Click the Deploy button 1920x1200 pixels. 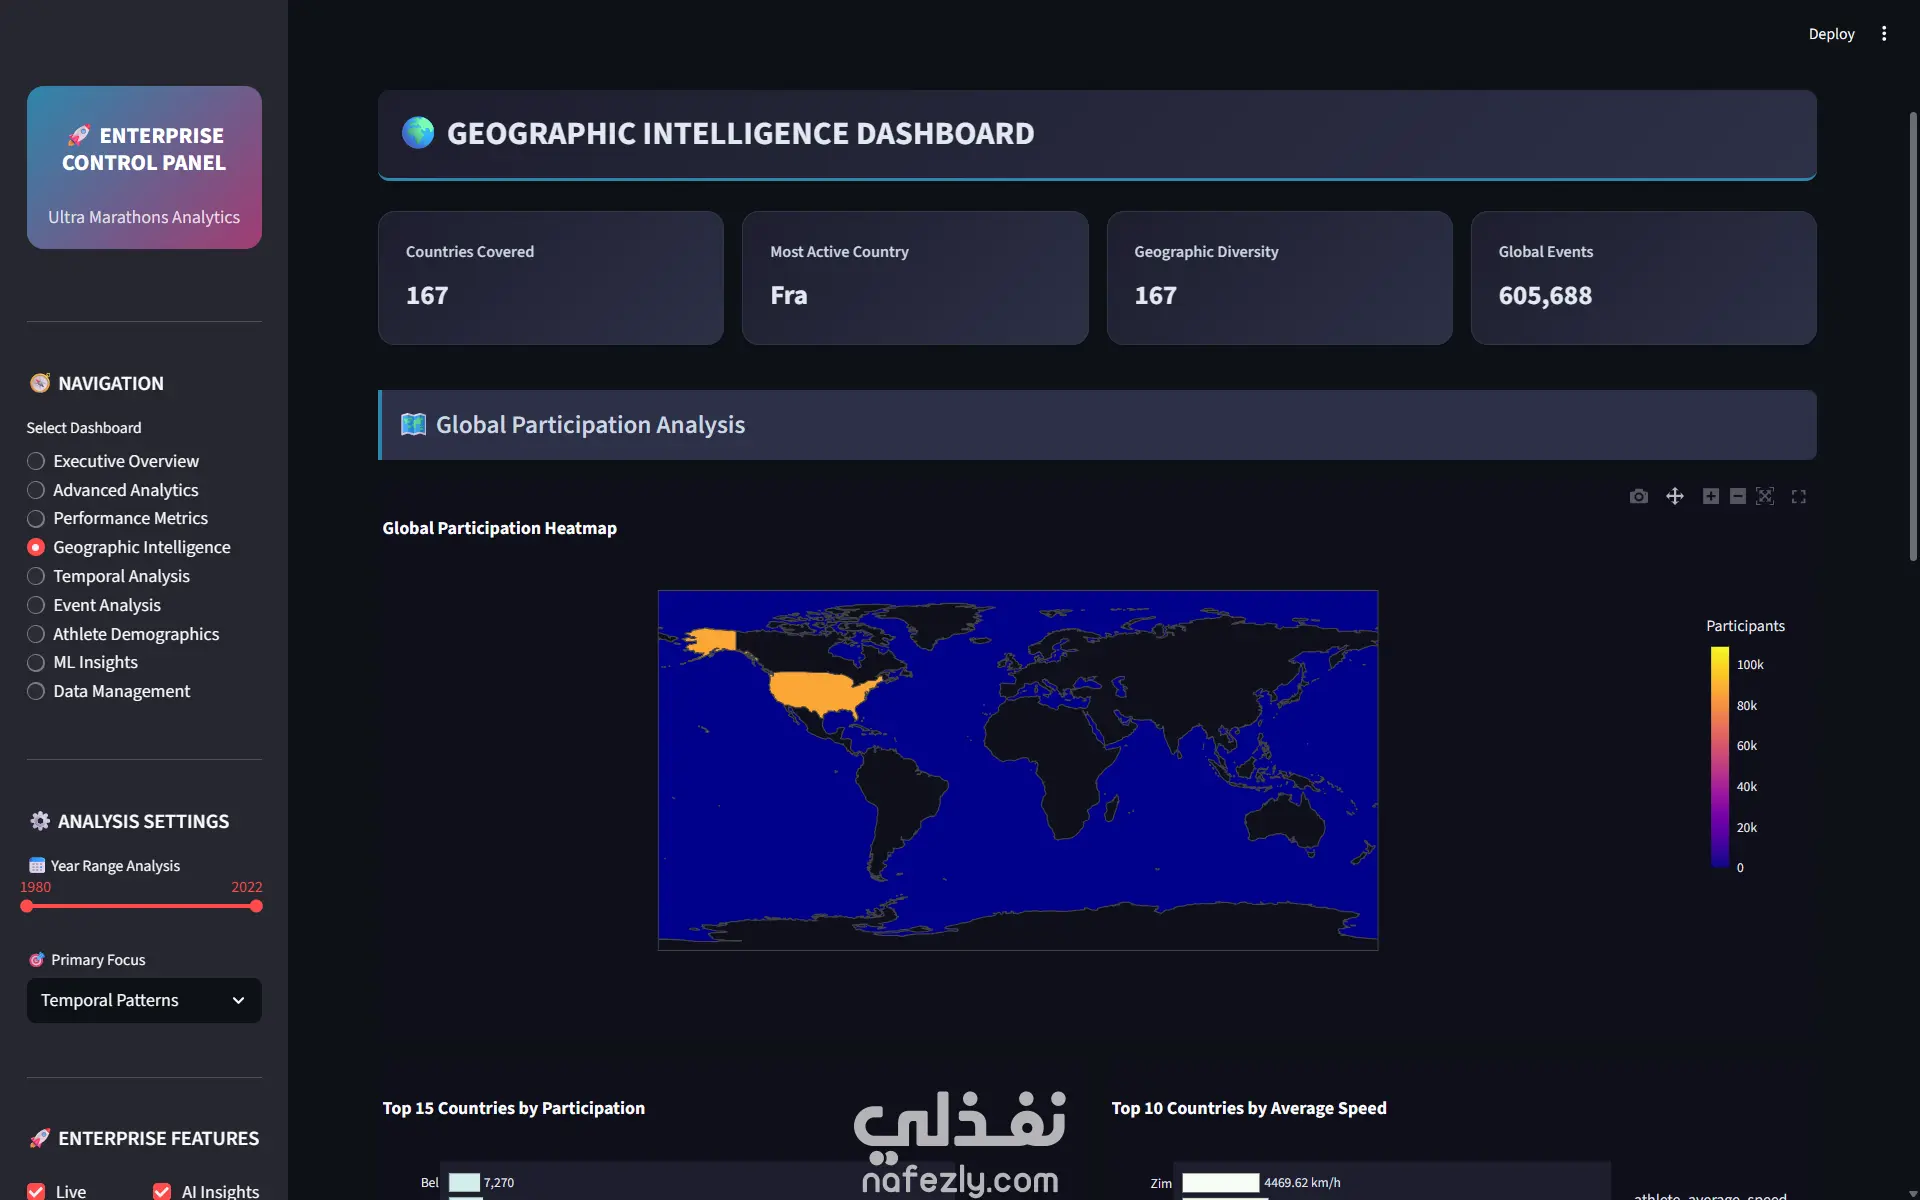point(1831,34)
